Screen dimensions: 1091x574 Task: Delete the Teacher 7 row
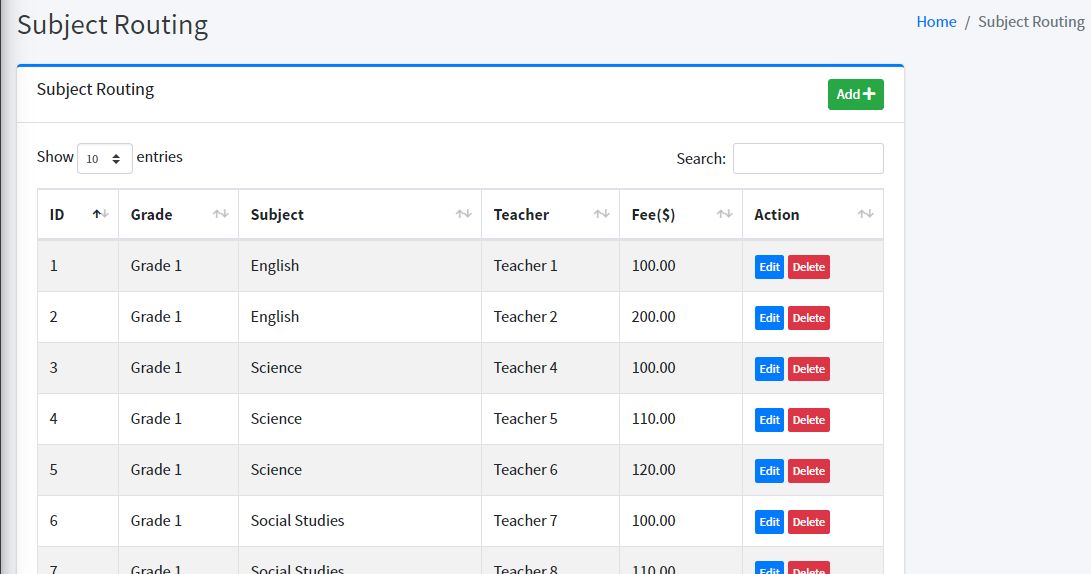809,522
